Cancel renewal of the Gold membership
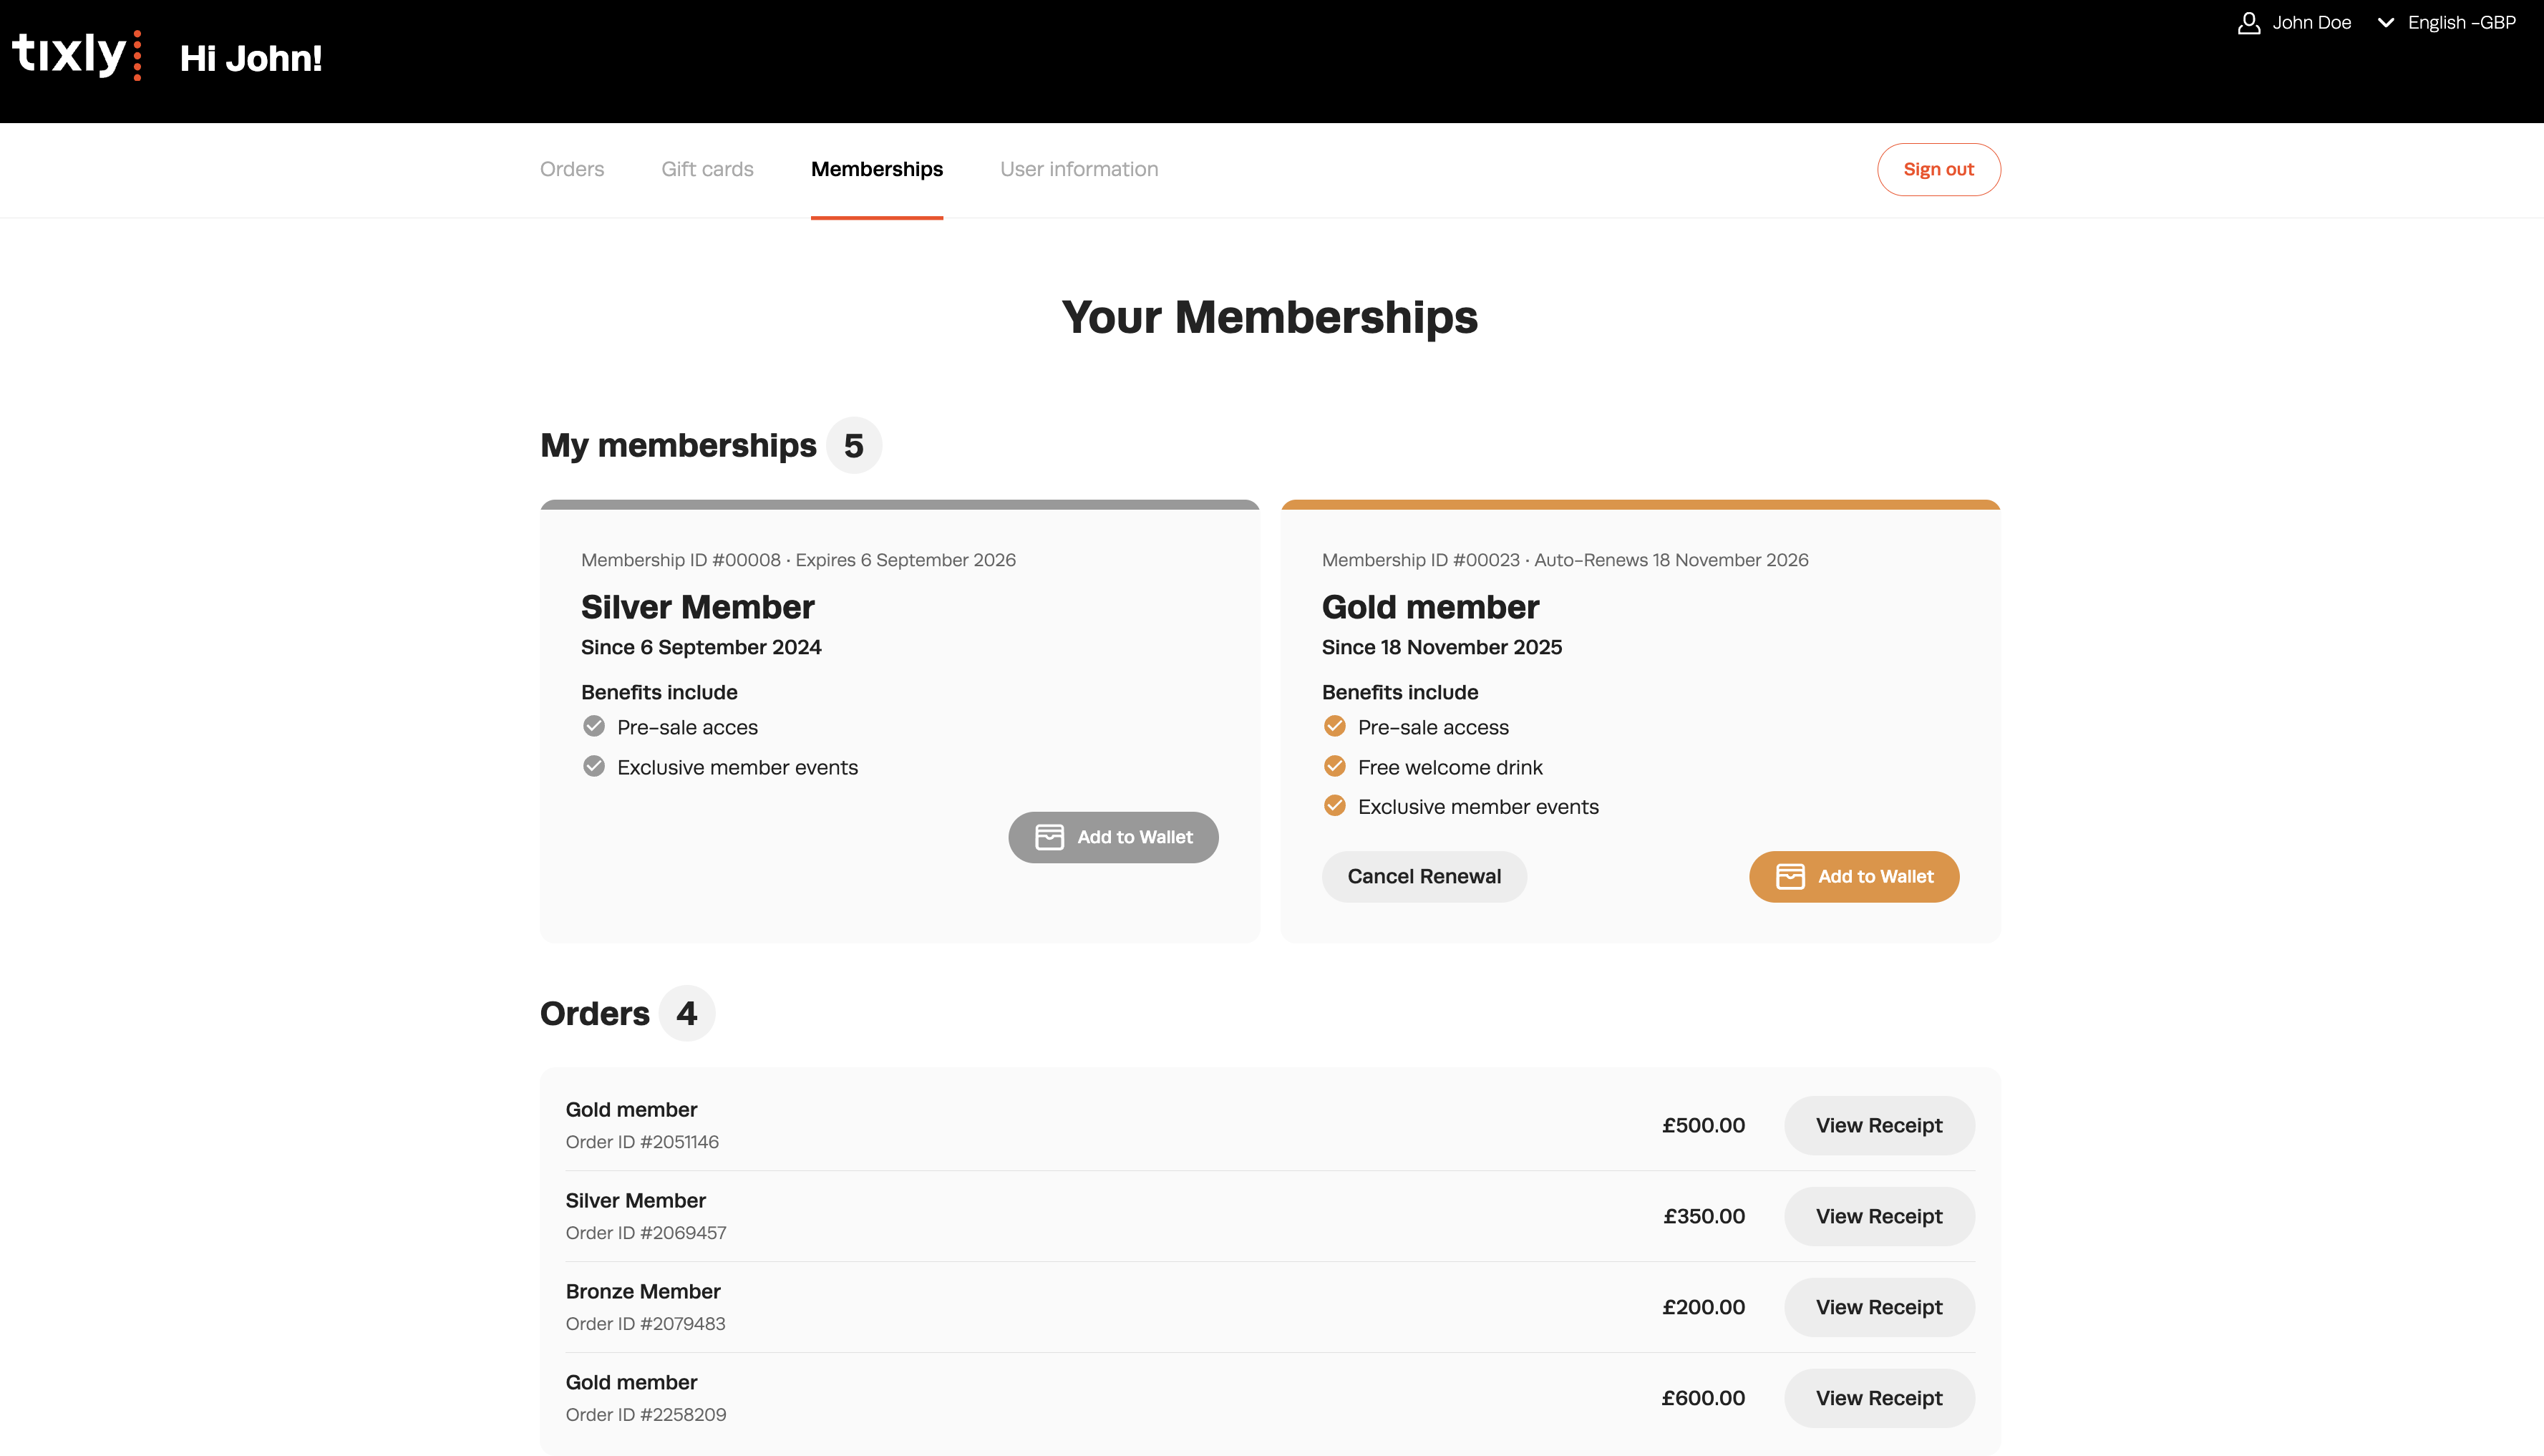The width and height of the screenshot is (2544, 1456). [x=1423, y=877]
